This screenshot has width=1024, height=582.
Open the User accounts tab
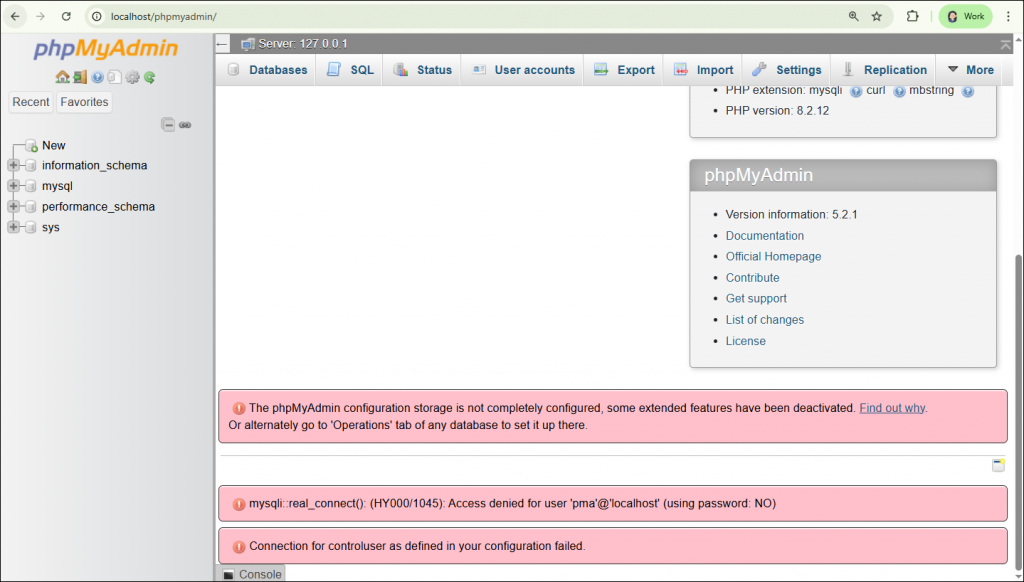(523, 70)
